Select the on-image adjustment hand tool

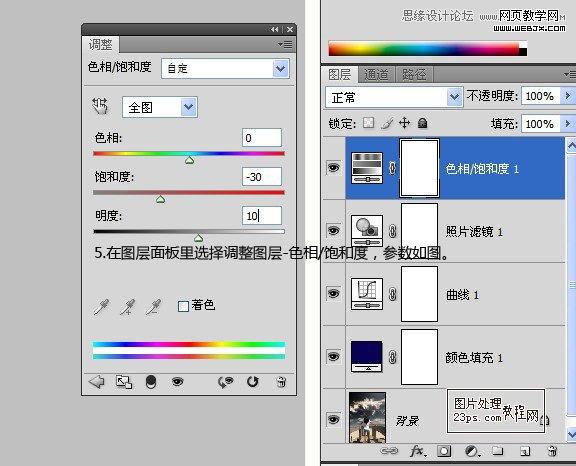(100, 106)
